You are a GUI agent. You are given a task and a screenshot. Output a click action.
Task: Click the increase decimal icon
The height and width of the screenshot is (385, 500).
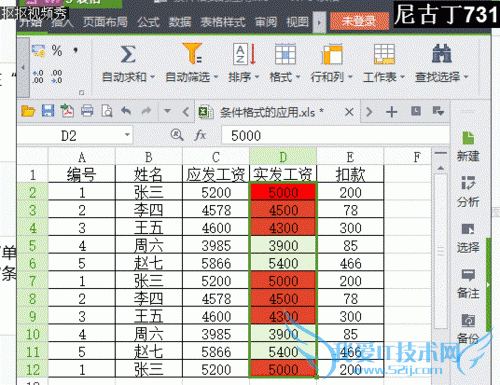tap(38, 77)
